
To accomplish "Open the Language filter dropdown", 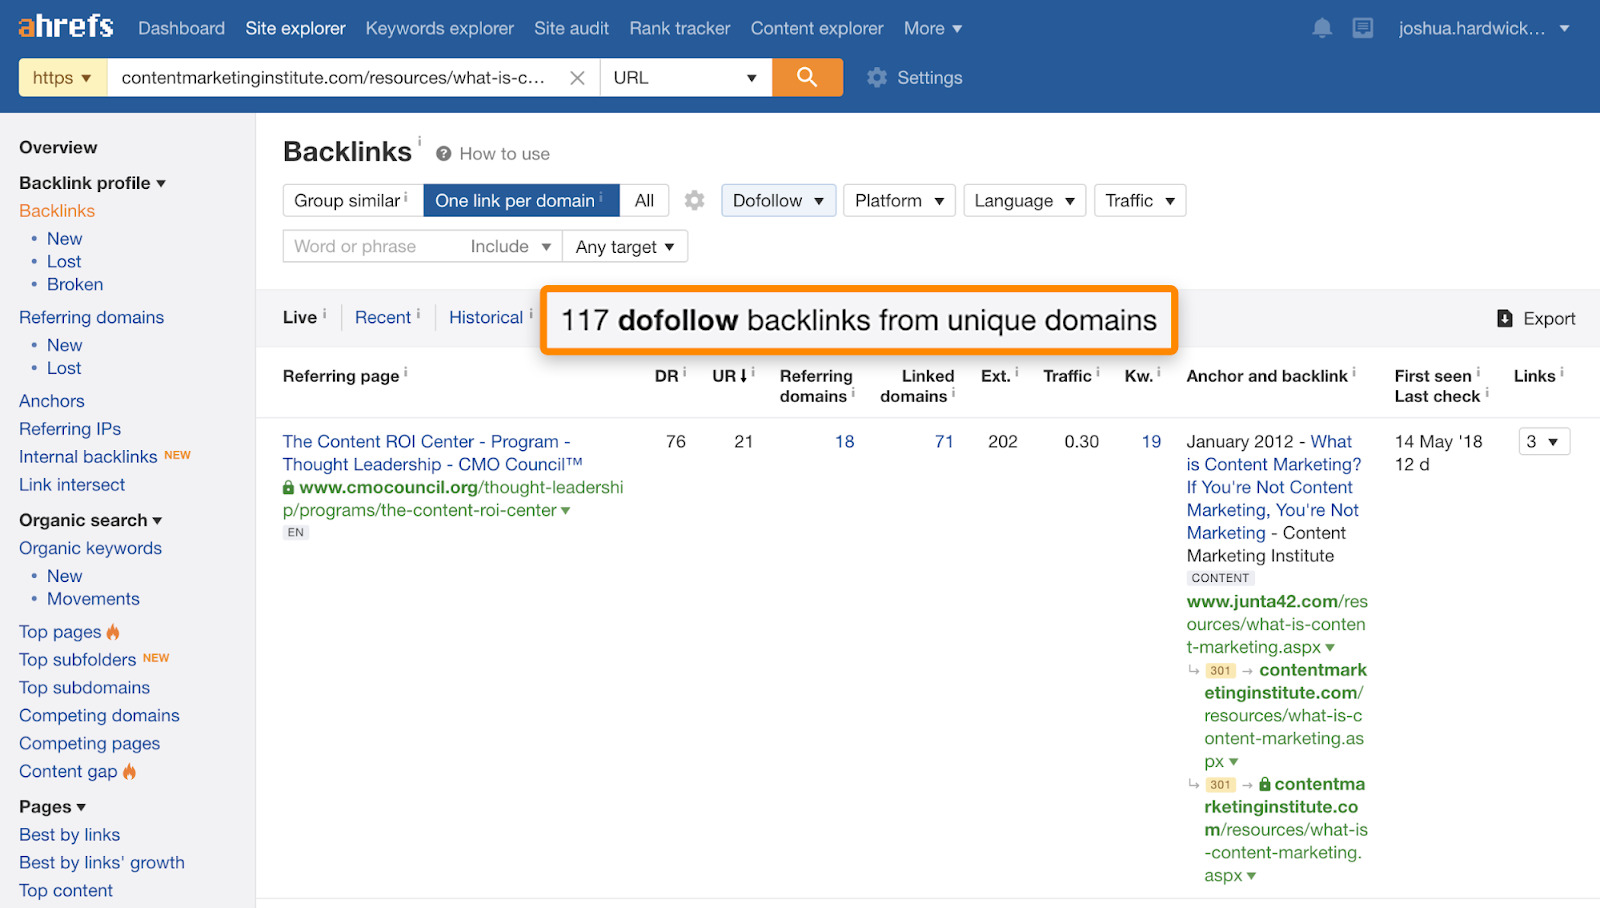I will (x=1022, y=200).
